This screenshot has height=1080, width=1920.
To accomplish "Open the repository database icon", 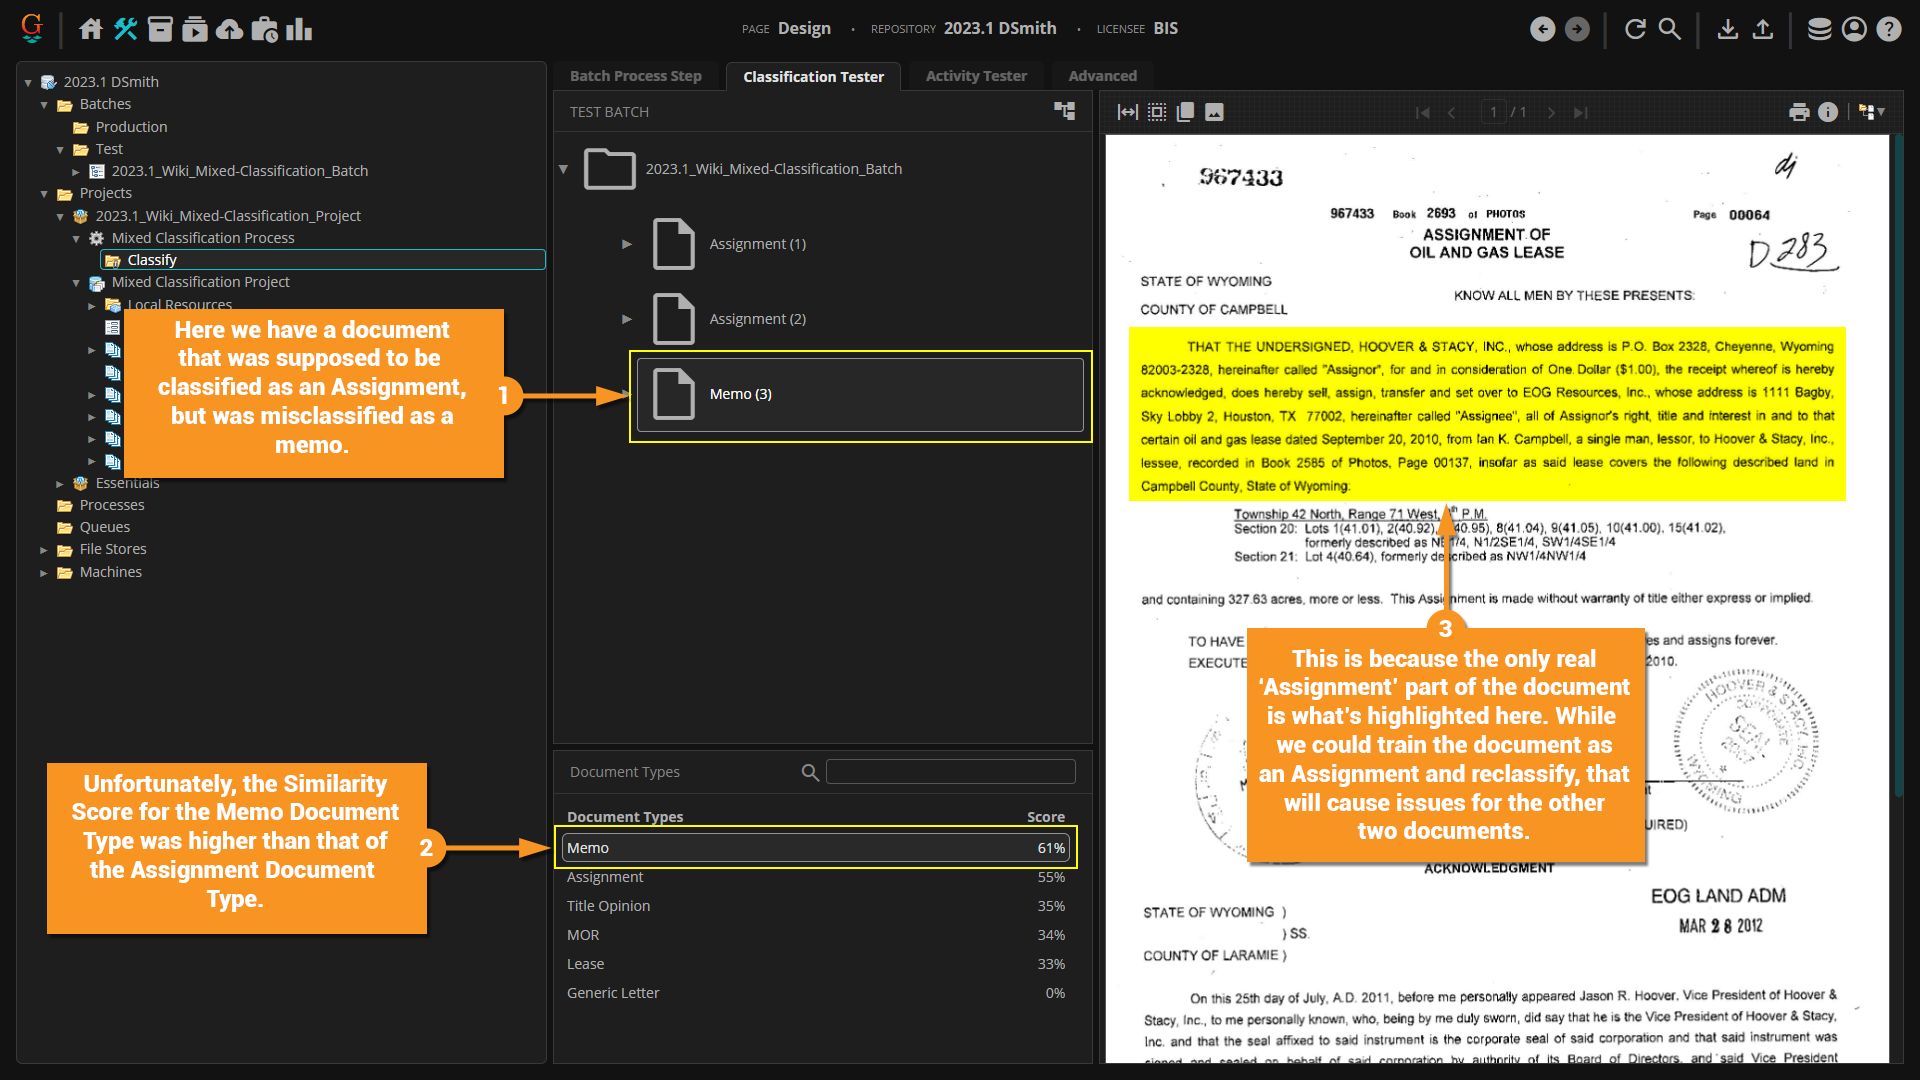I will [1819, 29].
